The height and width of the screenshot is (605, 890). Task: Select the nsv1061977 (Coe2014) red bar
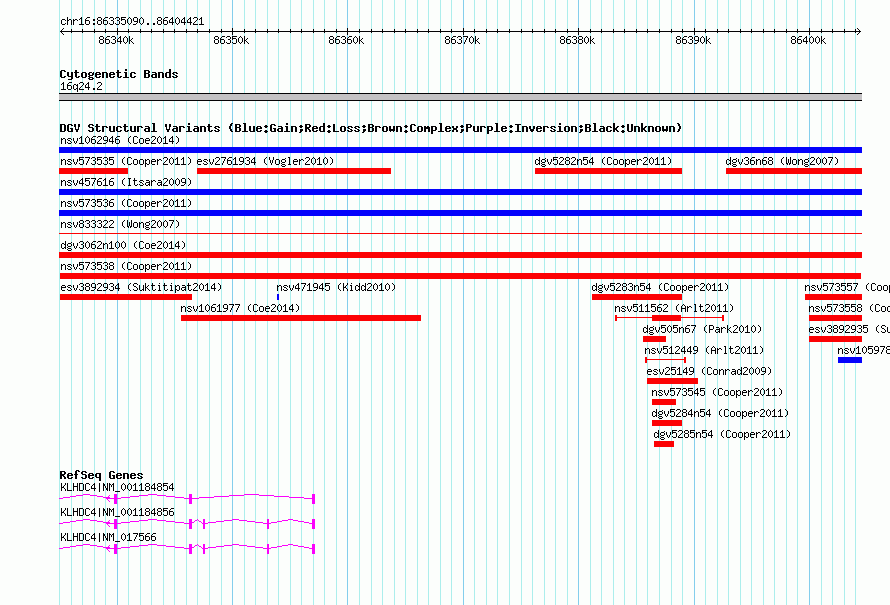point(301,318)
